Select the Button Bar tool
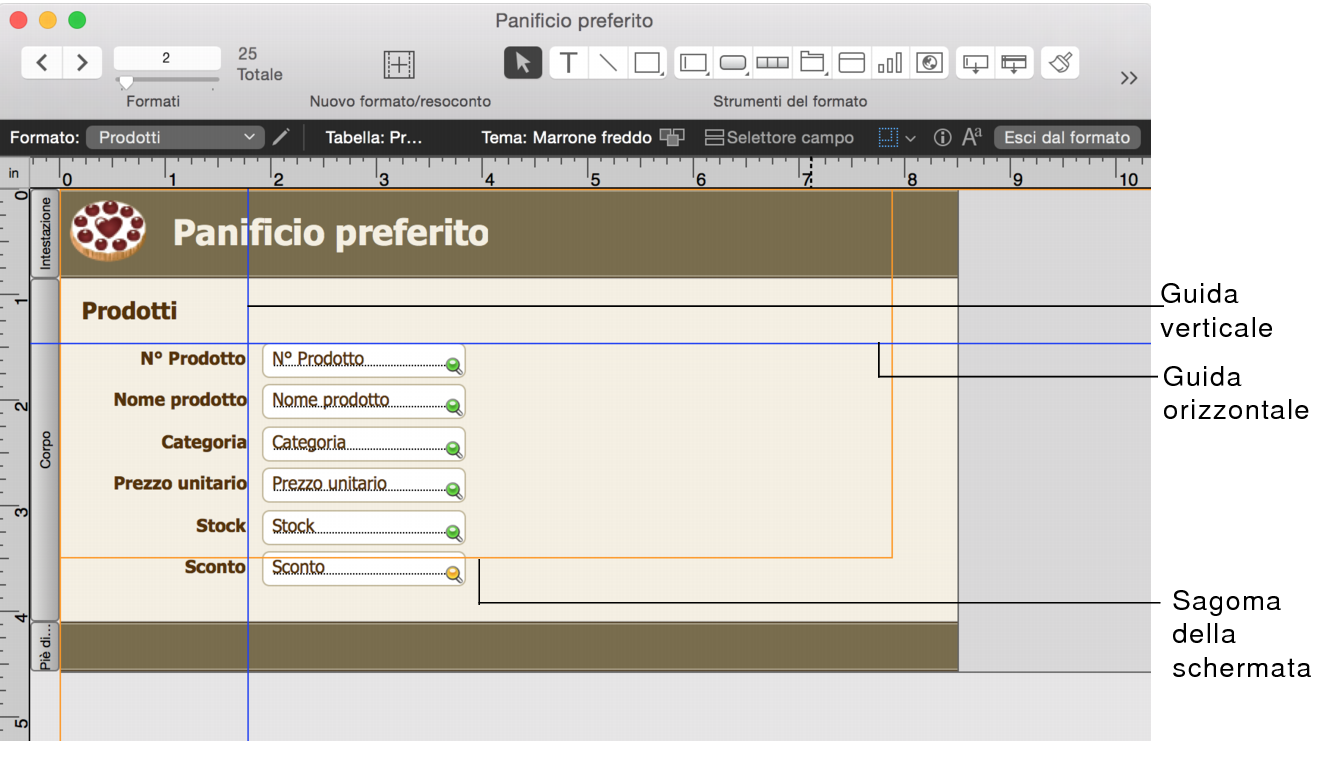1340x763 pixels. [x=772, y=63]
